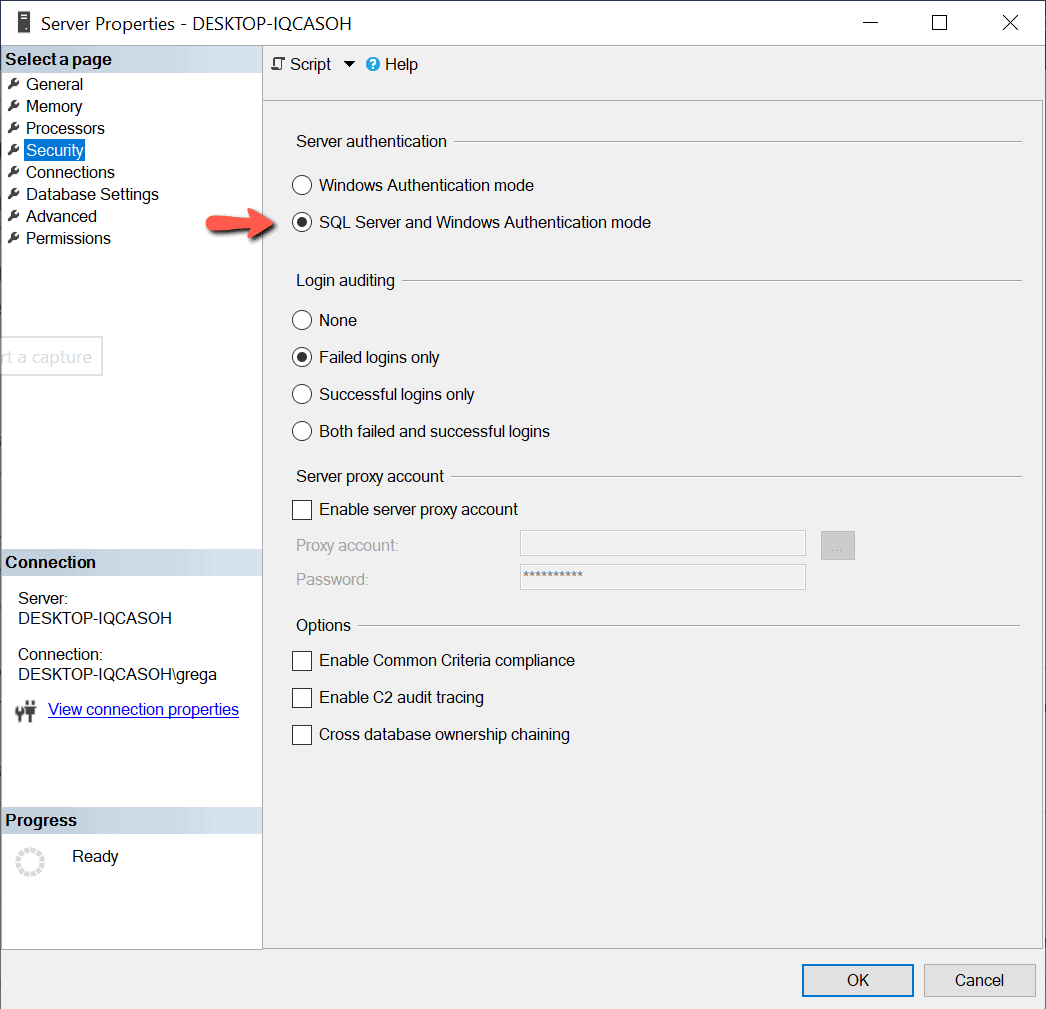The width and height of the screenshot is (1046, 1009).
Task: Enable C2 audit tracing checkbox
Action: tap(302, 698)
